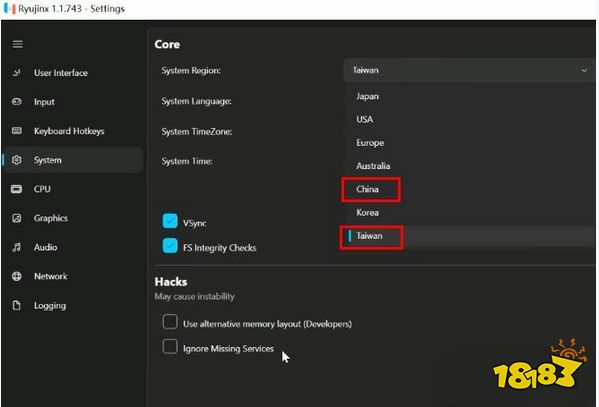The width and height of the screenshot is (599, 407).
Task: Click the VSync label text
Action: click(194, 223)
